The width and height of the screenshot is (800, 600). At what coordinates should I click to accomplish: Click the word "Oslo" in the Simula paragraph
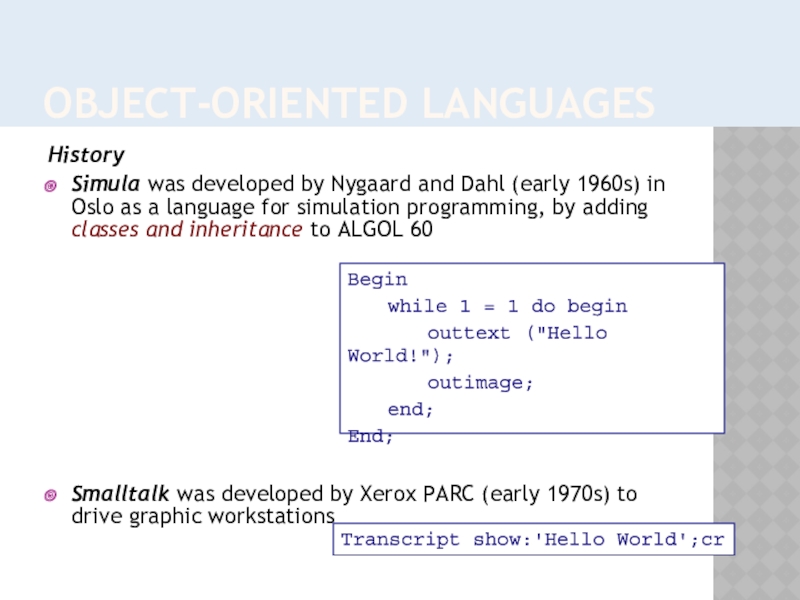[92, 208]
